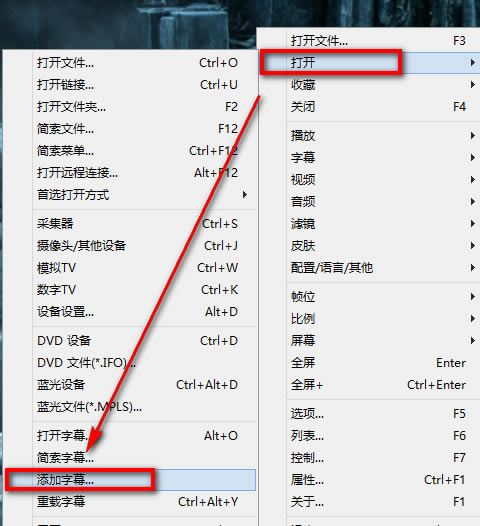480x526 pixels.
Task: Expand the 首选打开方式 submenu
Action: tap(145, 195)
